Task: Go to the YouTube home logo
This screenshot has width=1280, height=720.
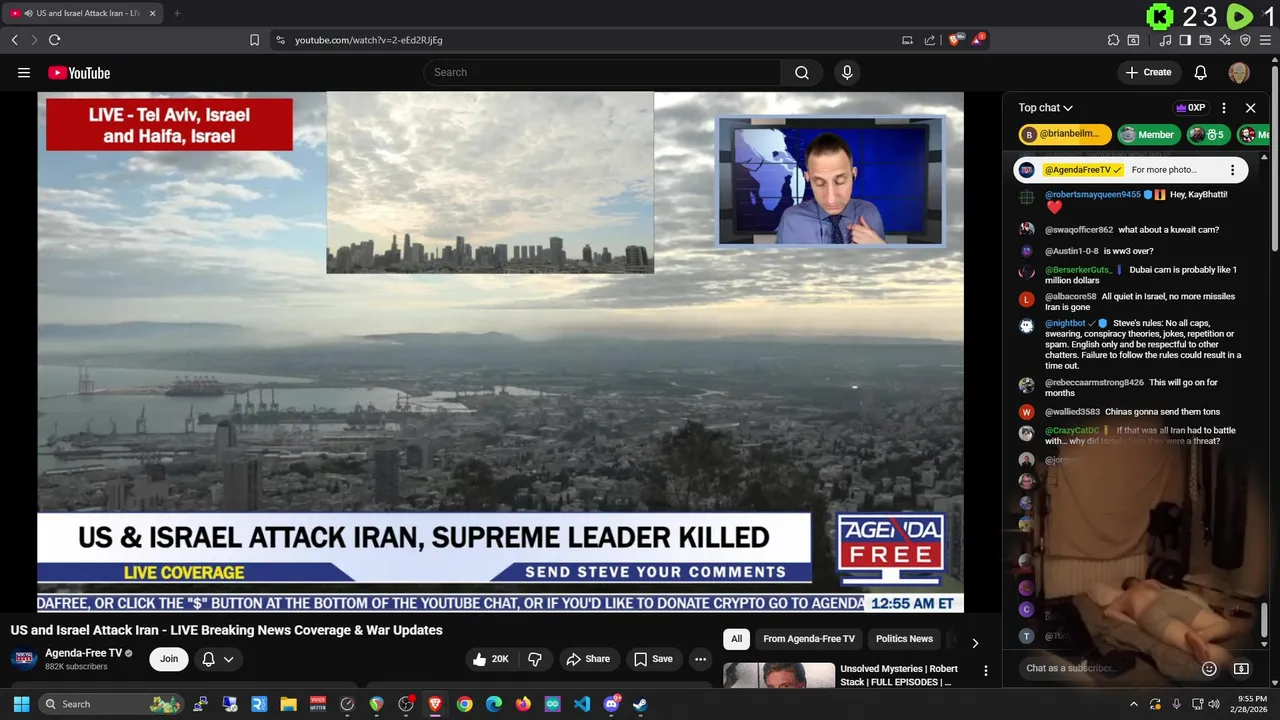Action: pyautogui.click(x=79, y=72)
